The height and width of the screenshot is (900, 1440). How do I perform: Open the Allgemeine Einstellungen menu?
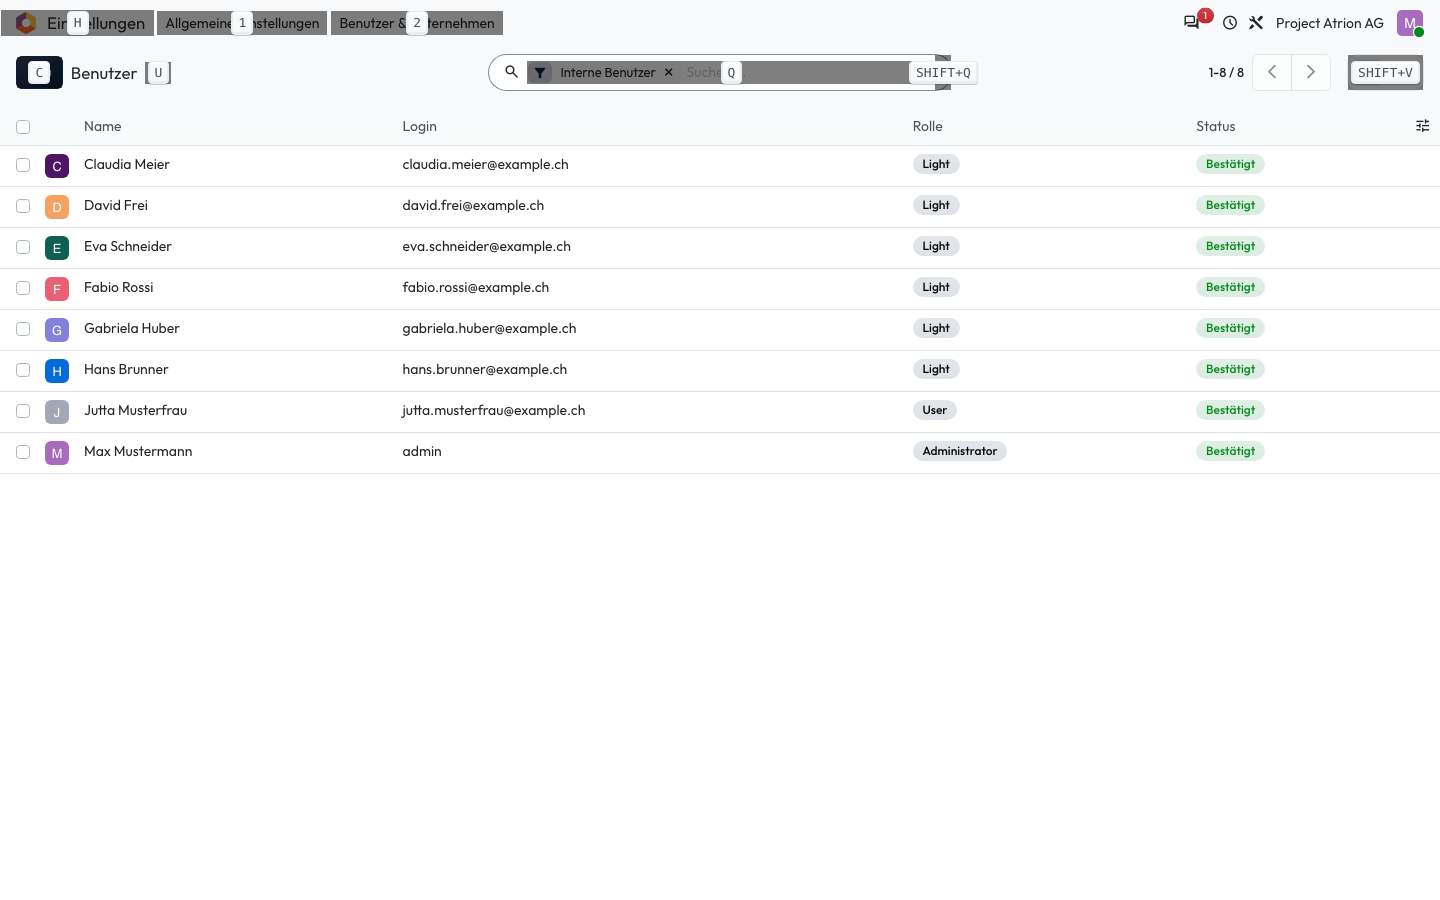coord(242,23)
